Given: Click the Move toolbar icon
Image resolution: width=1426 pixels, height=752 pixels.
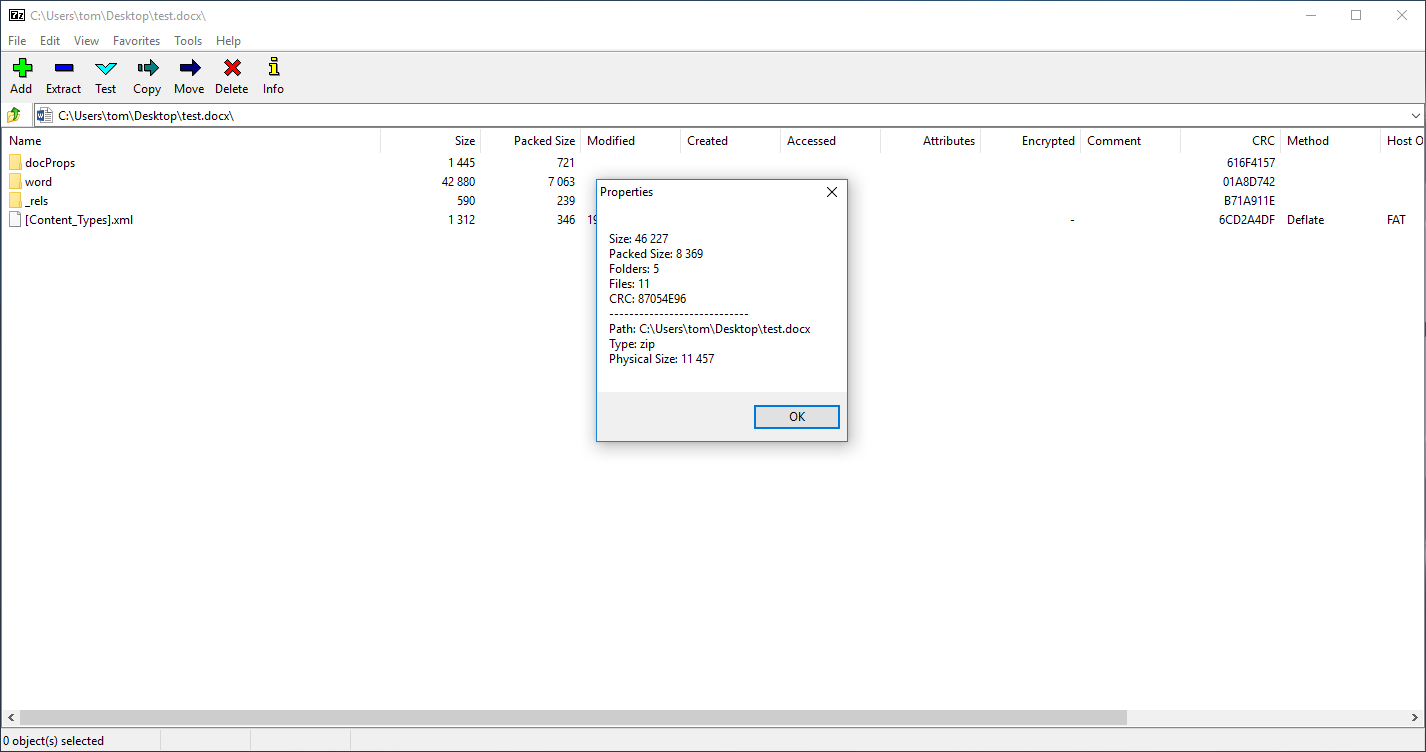Looking at the screenshot, I should pyautogui.click(x=189, y=68).
